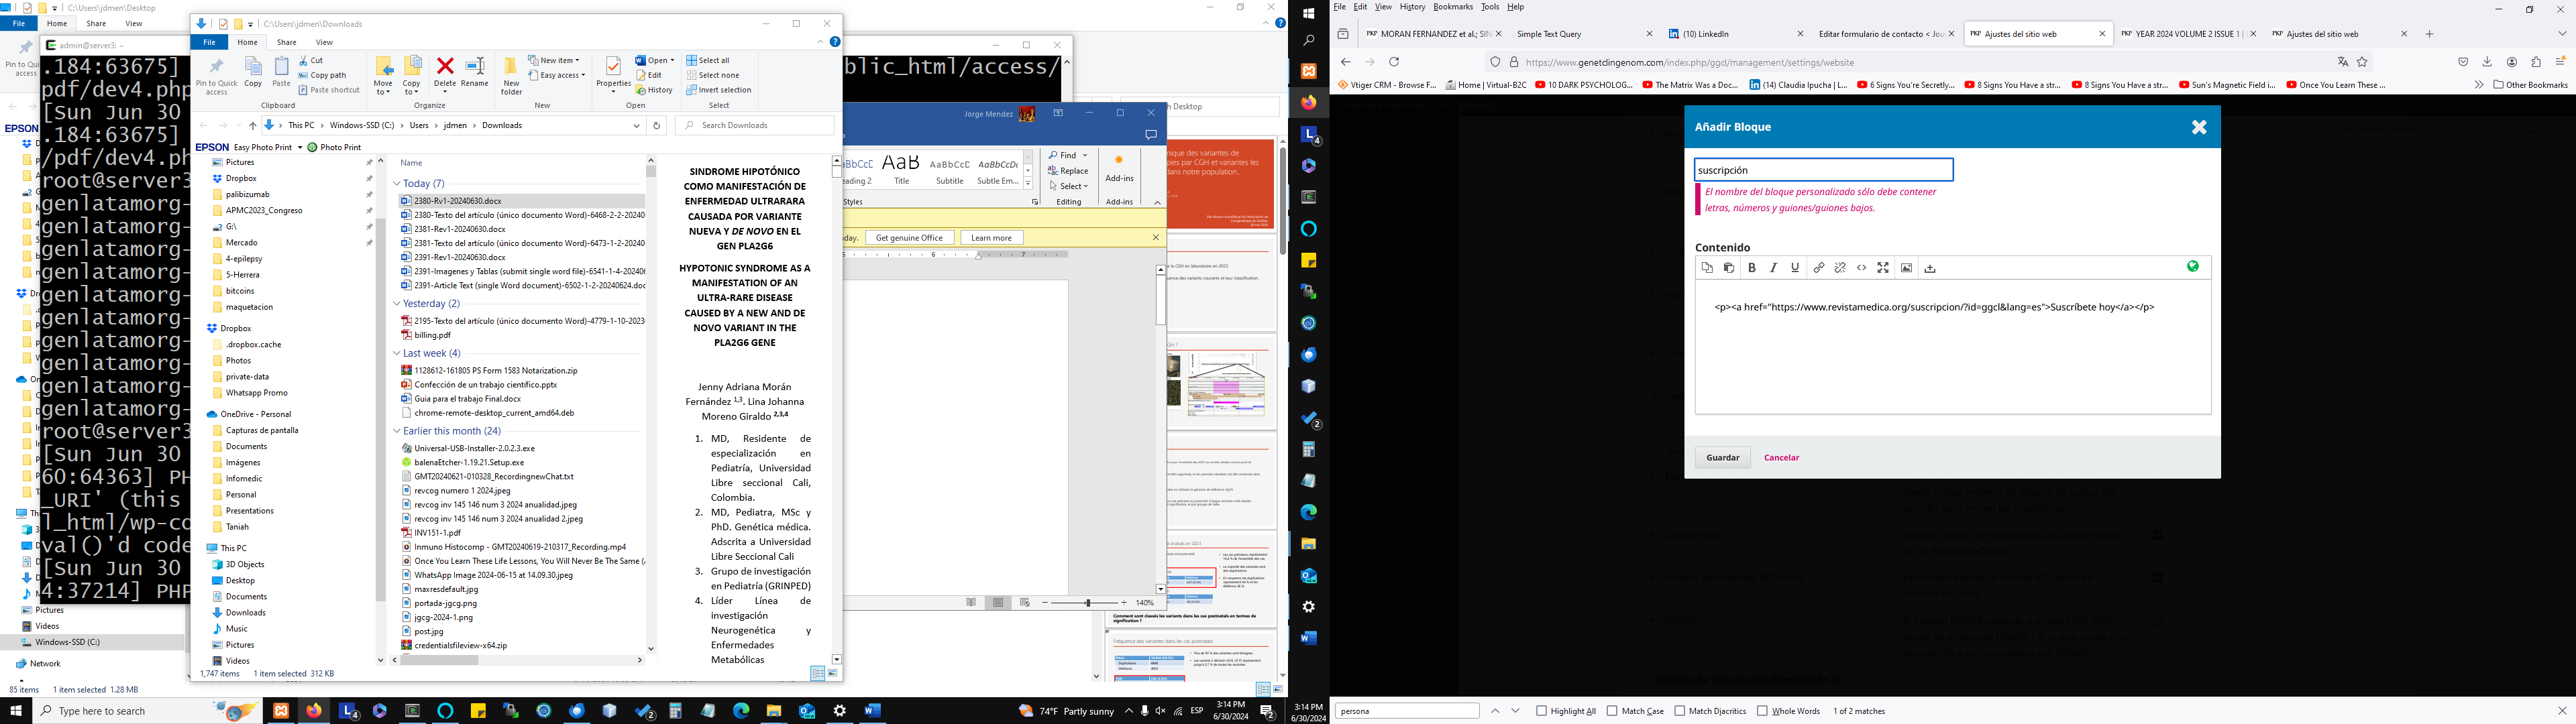Open address bar history dropdown in Downloads
The image size is (2576, 724).
point(636,126)
